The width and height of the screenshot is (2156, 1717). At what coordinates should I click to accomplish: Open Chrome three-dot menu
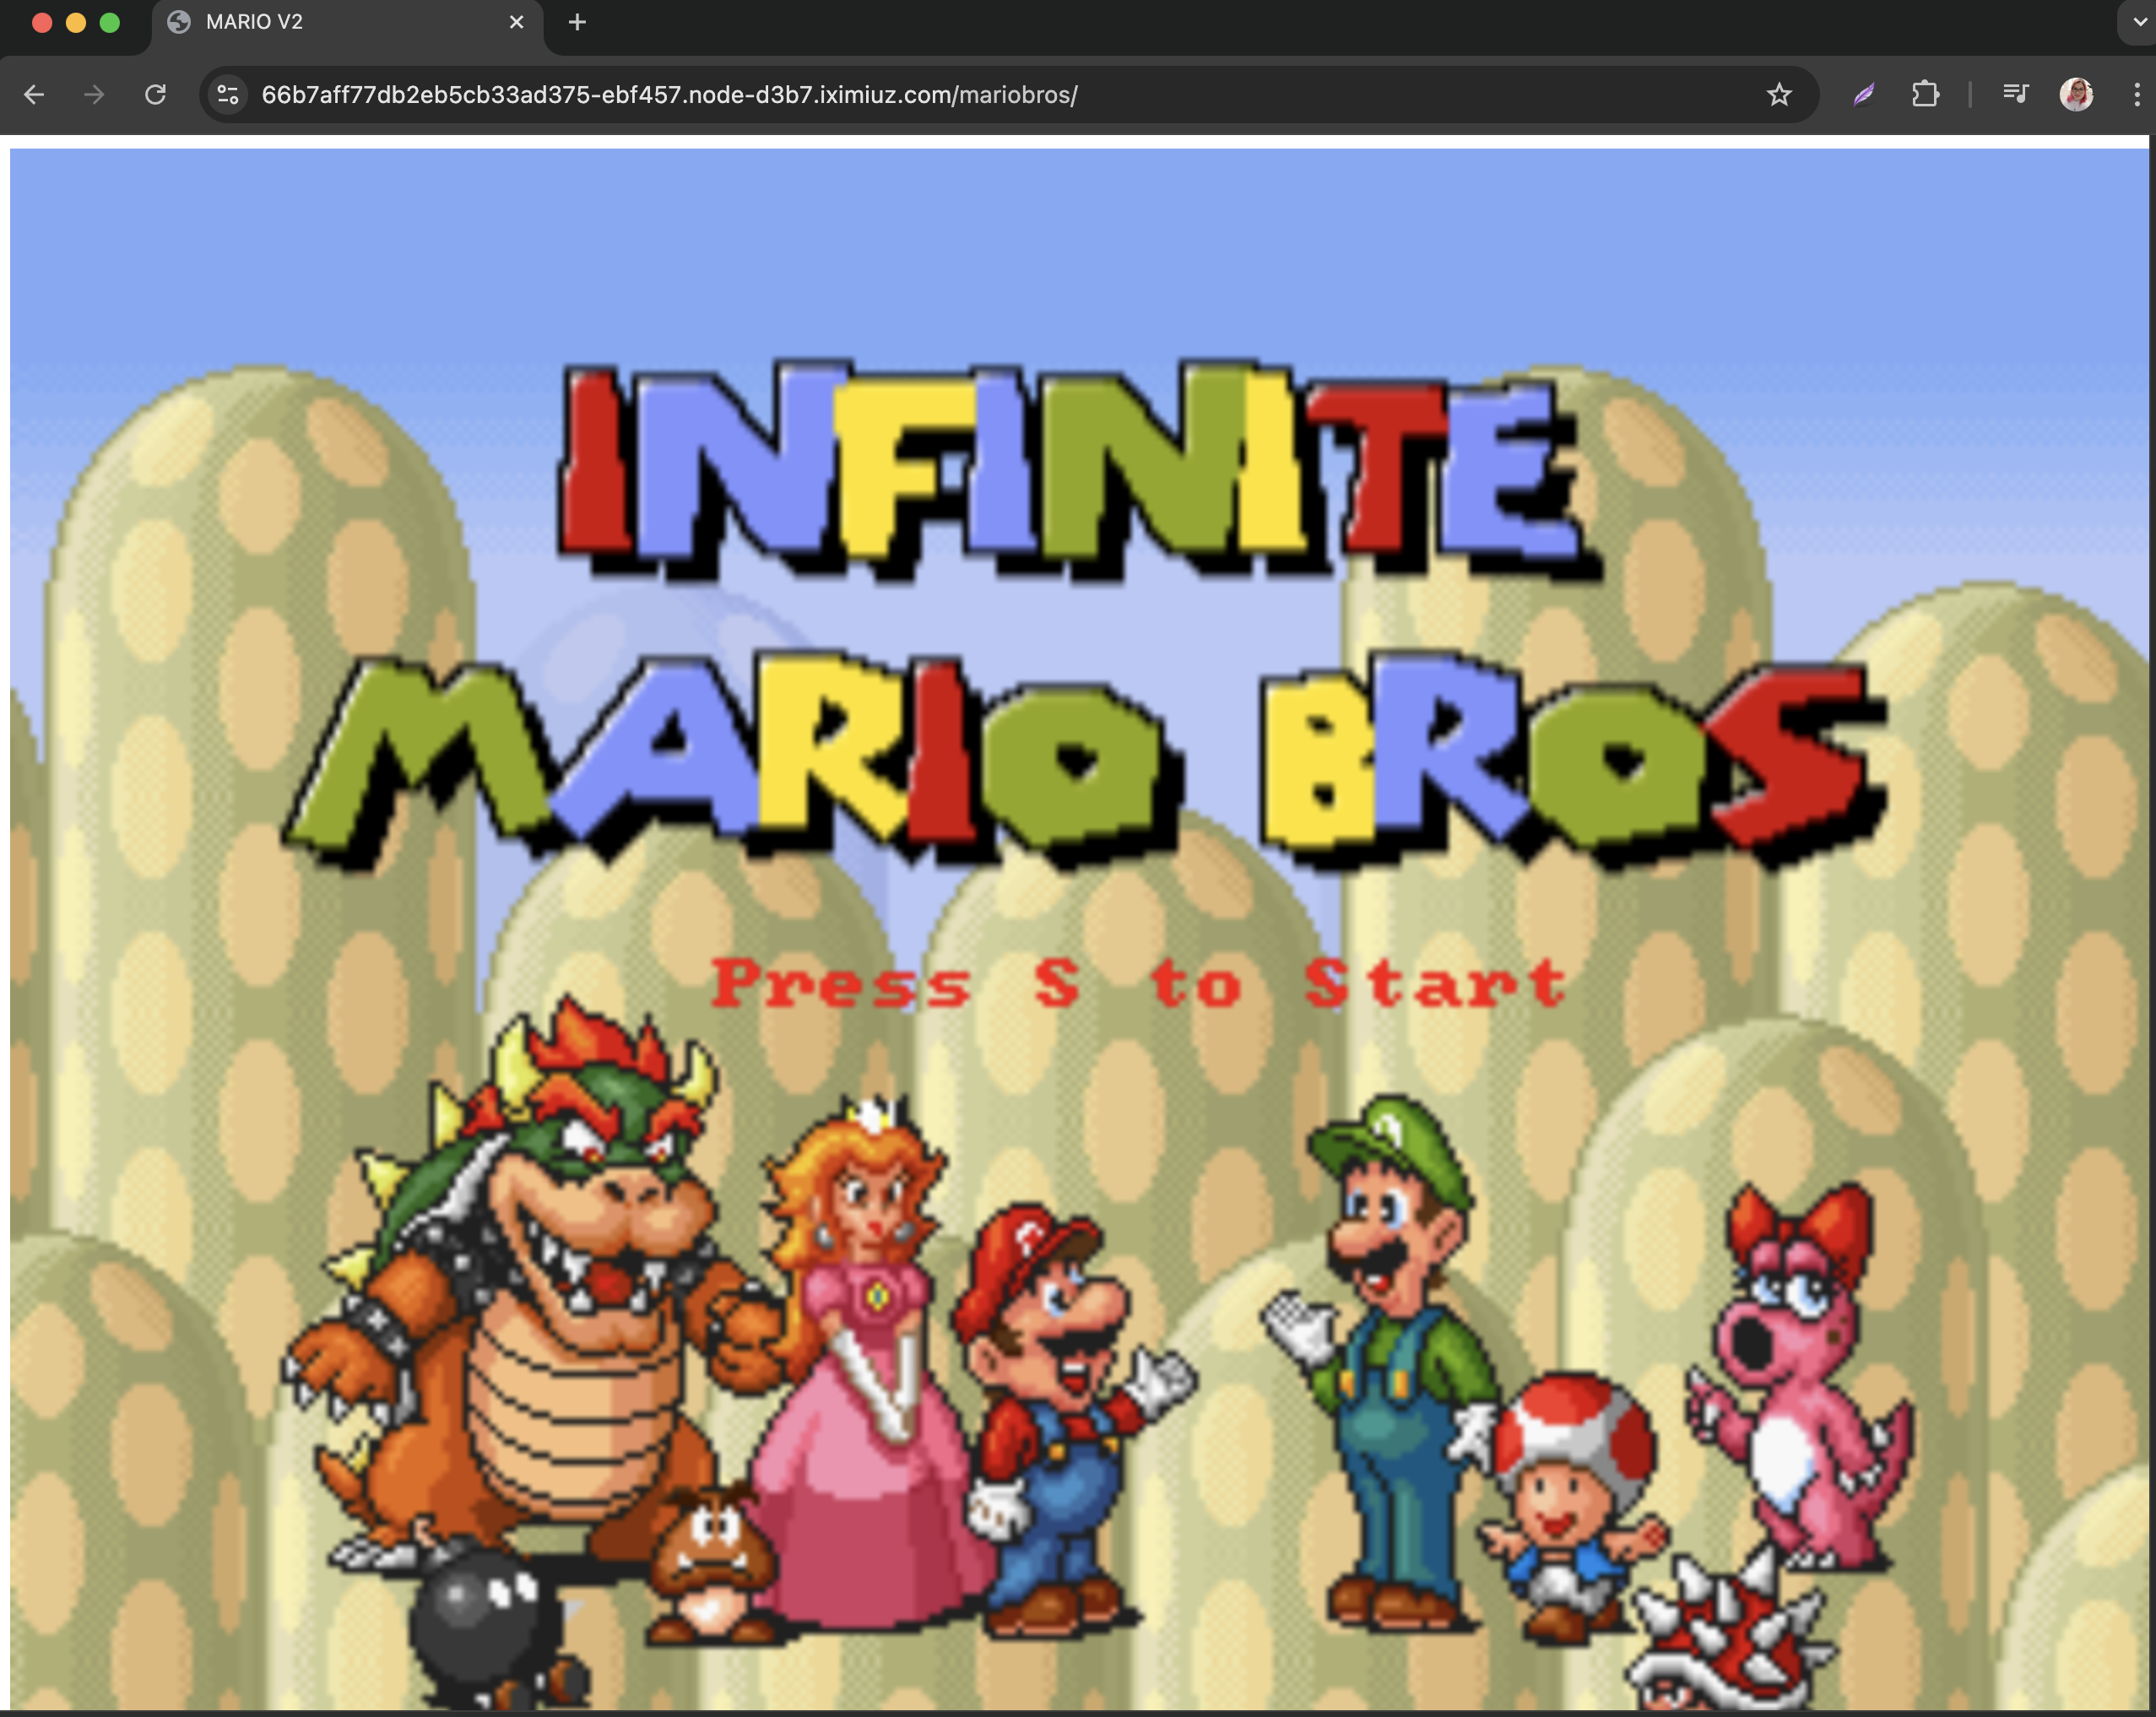pos(2136,95)
